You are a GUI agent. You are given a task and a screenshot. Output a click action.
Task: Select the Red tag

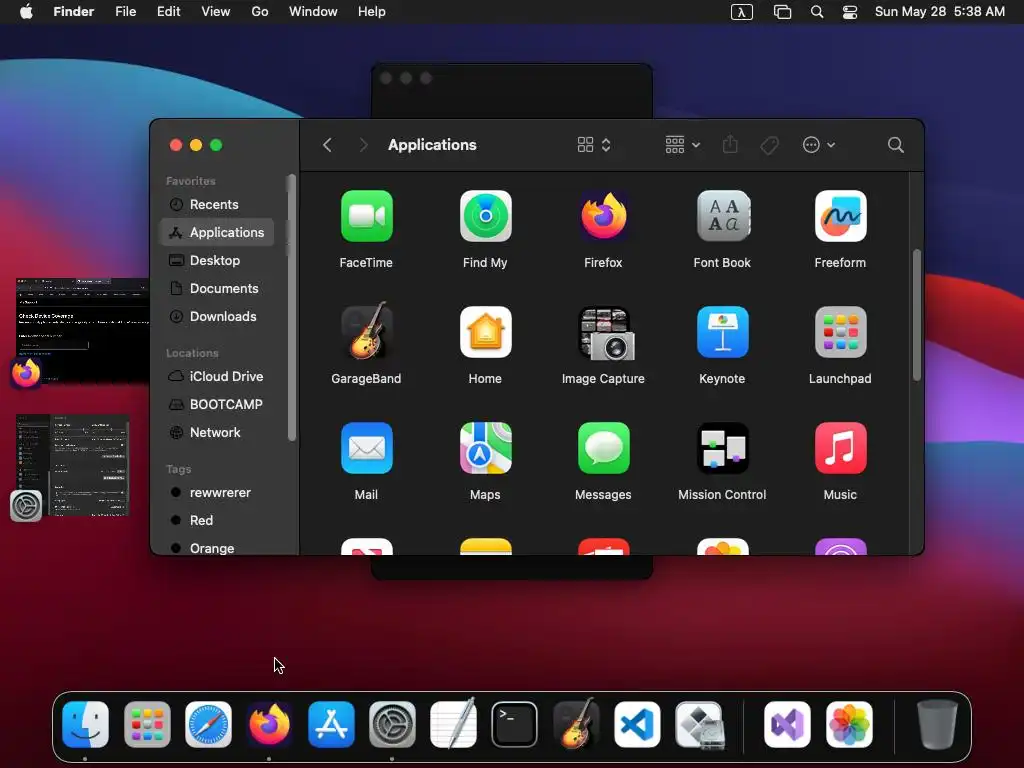[217, 520]
